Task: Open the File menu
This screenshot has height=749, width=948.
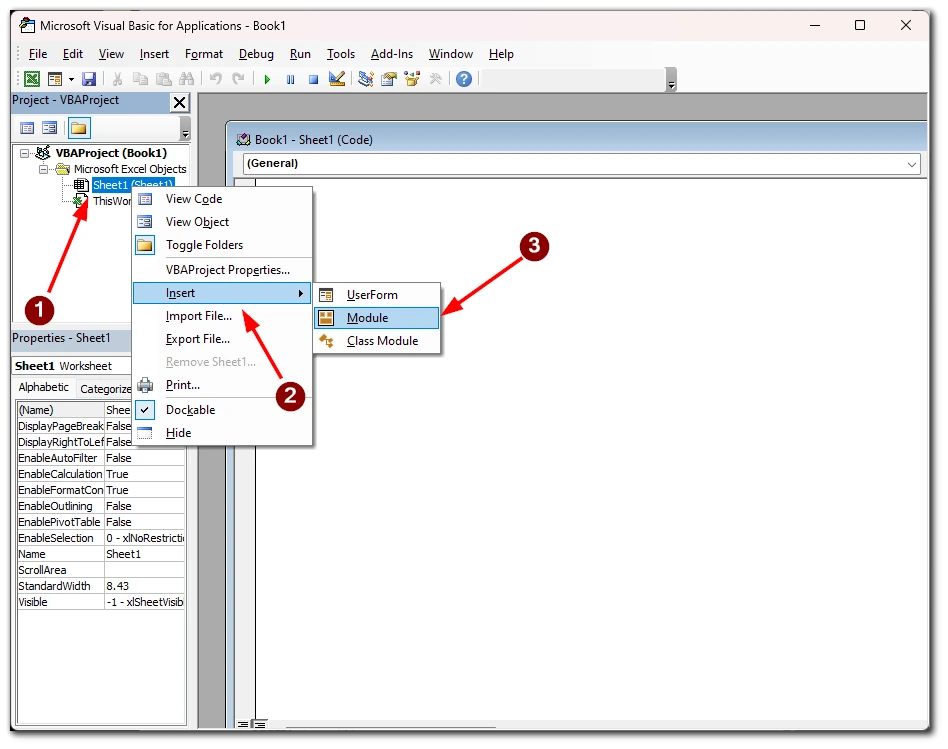Action: coord(37,54)
